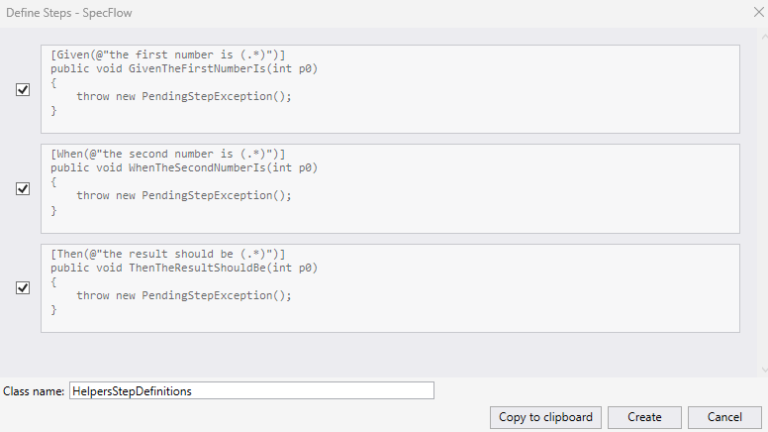The width and height of the screenshot is (768, 432).
Task: Click Create to generate step definitions
Action: click(x=644, y=417)
